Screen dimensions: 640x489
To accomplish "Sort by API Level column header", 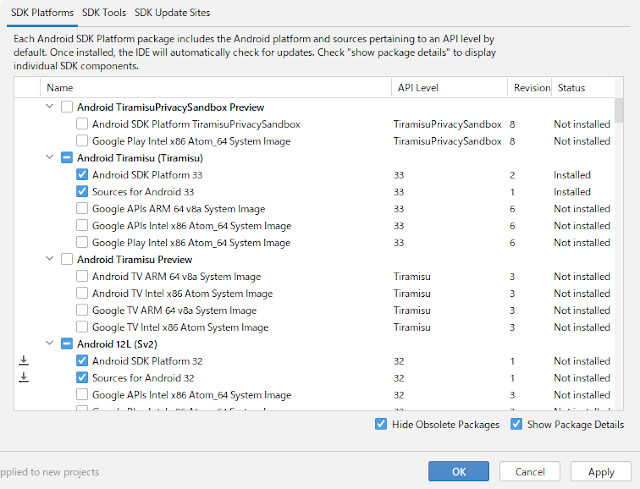I will pyautogui.click(x=449, y=87).
